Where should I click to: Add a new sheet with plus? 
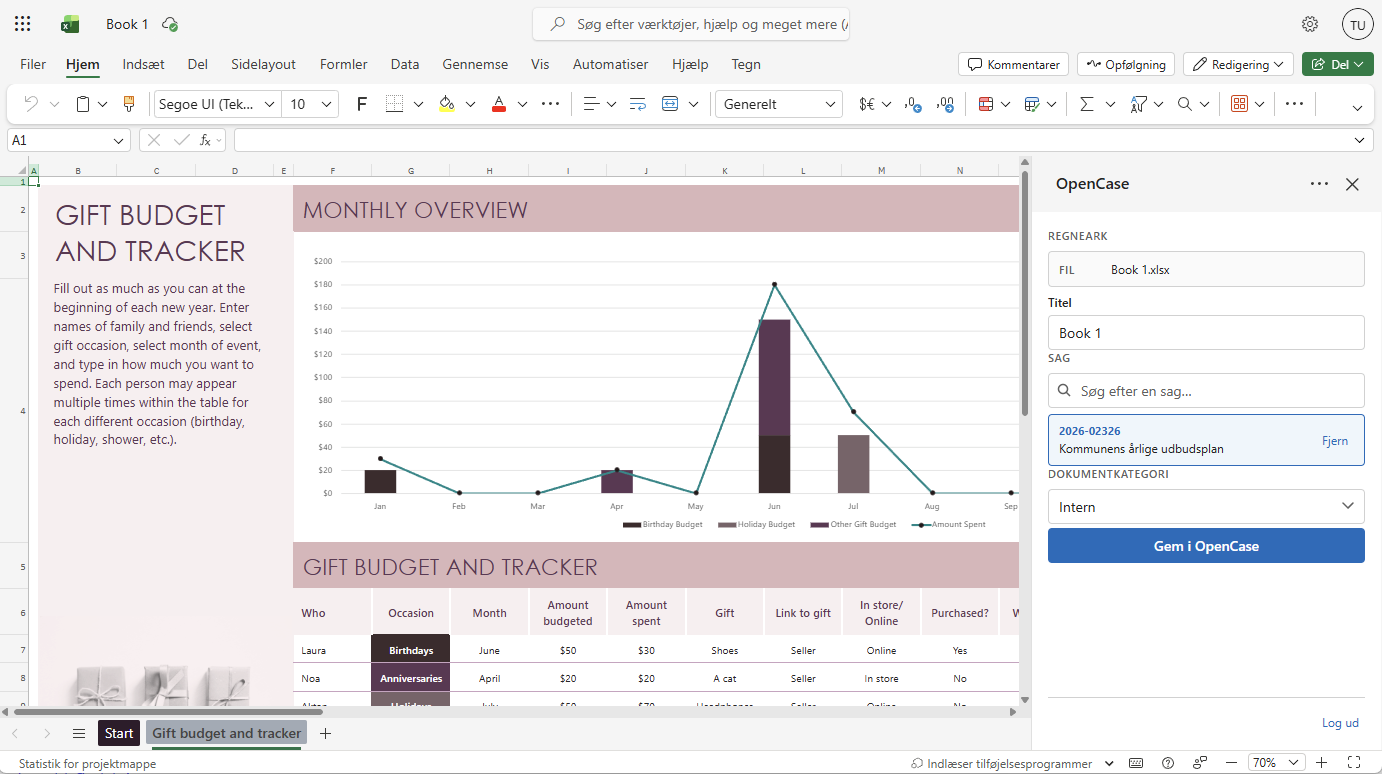click(325, 733)
